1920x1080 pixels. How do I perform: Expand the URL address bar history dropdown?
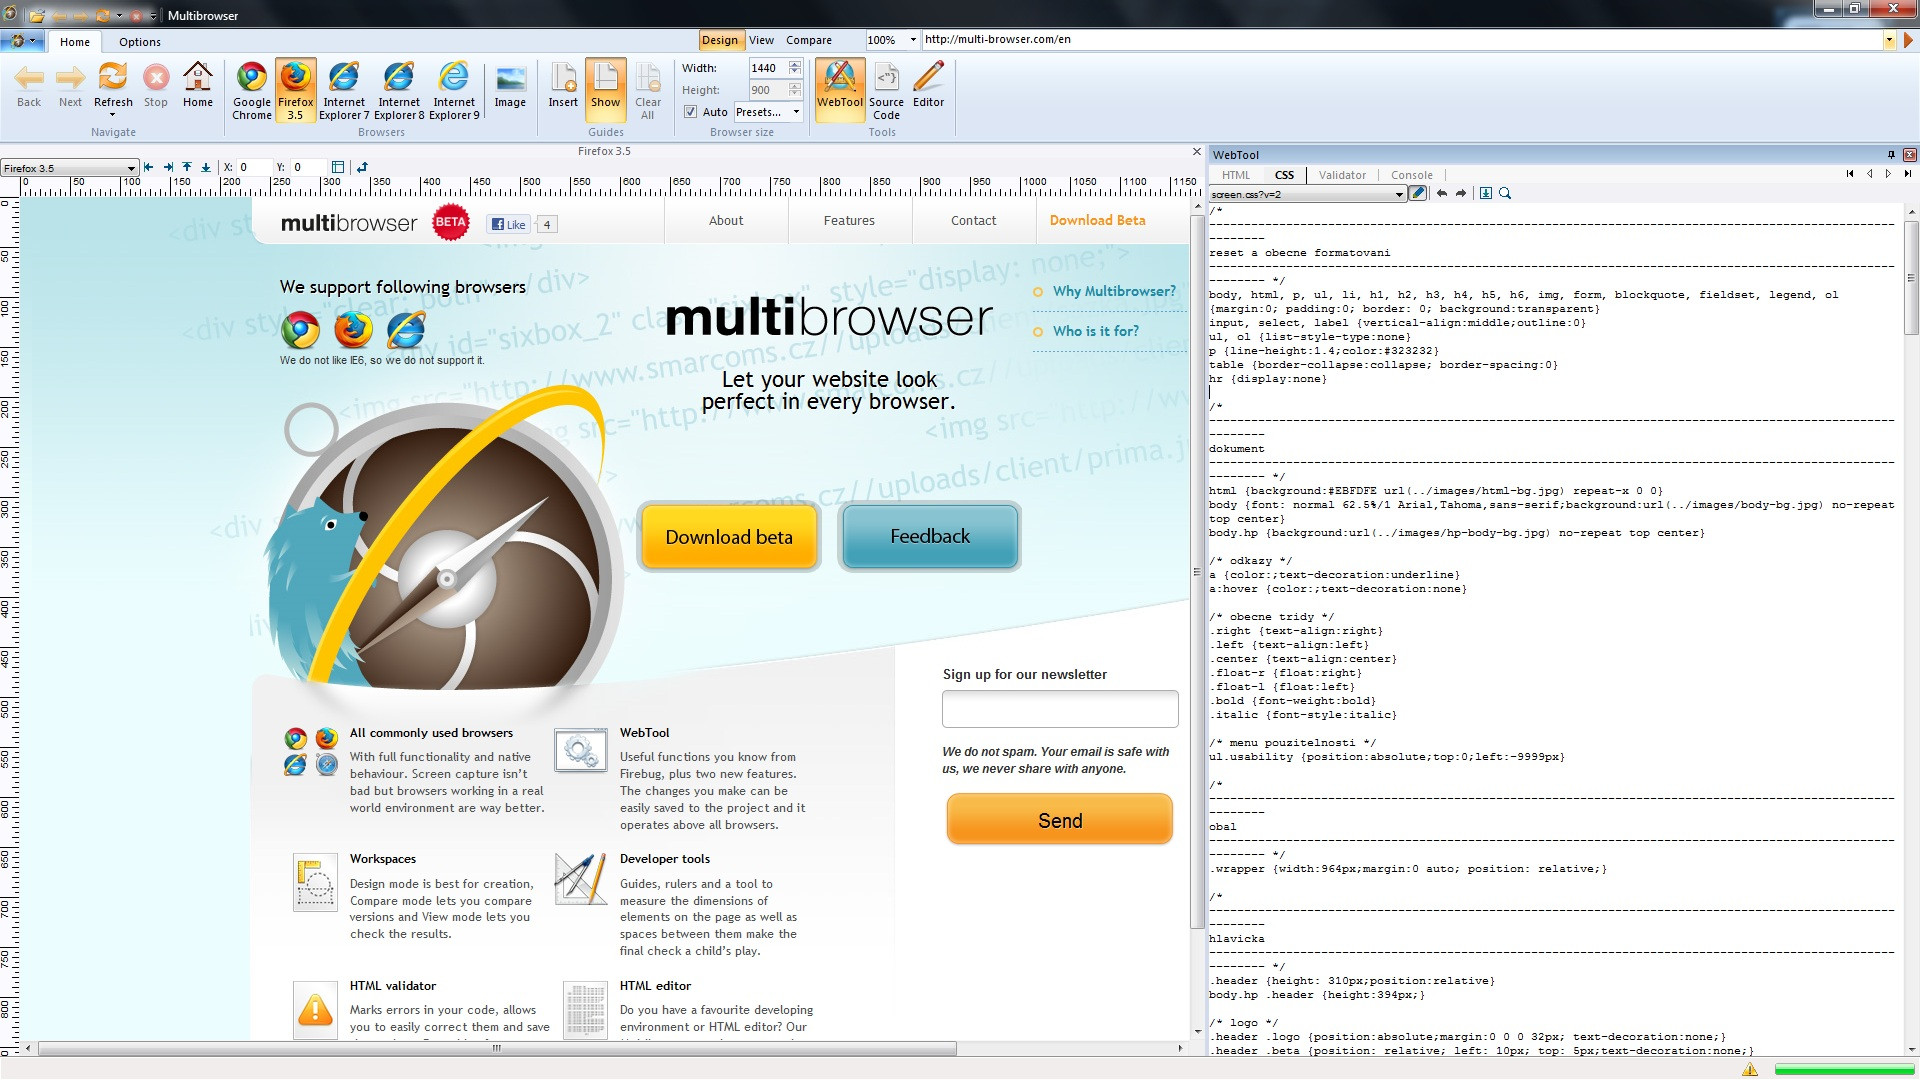click(x=1889, y=40)
